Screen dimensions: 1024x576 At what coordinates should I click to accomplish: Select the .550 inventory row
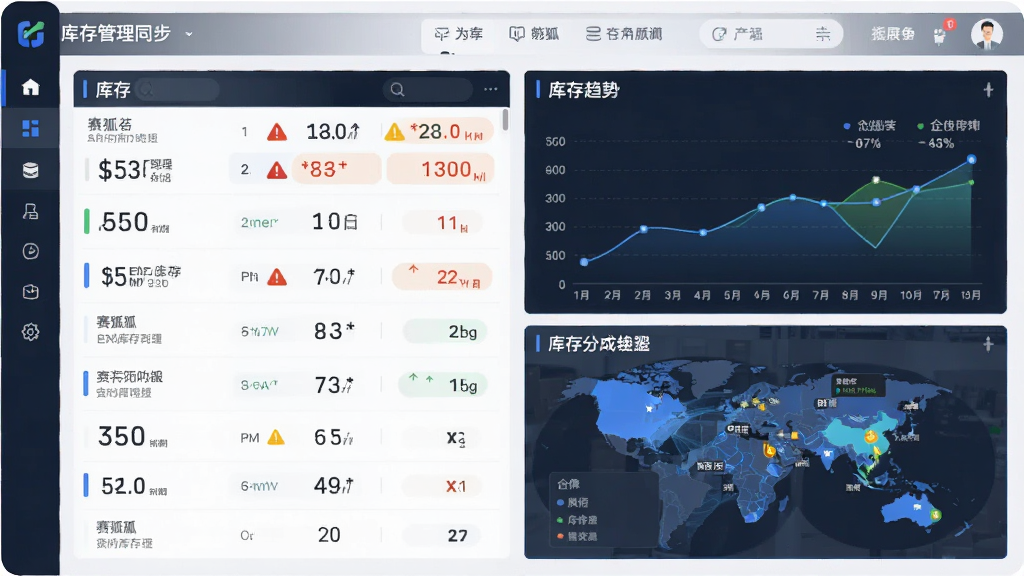coord(291,222)
